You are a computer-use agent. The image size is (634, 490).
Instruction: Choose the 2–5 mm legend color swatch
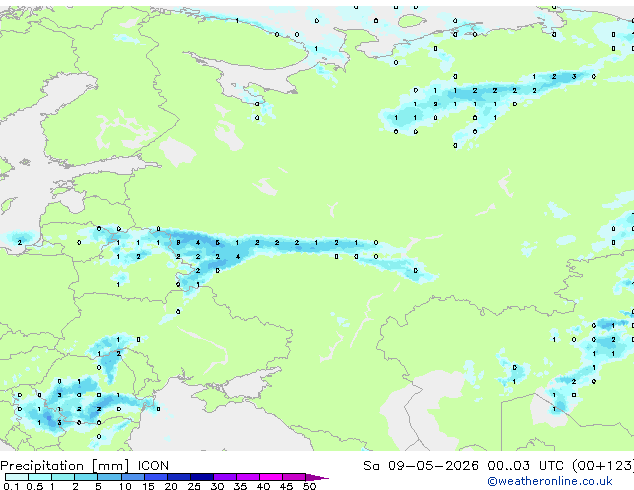click(x=86, y=477)
